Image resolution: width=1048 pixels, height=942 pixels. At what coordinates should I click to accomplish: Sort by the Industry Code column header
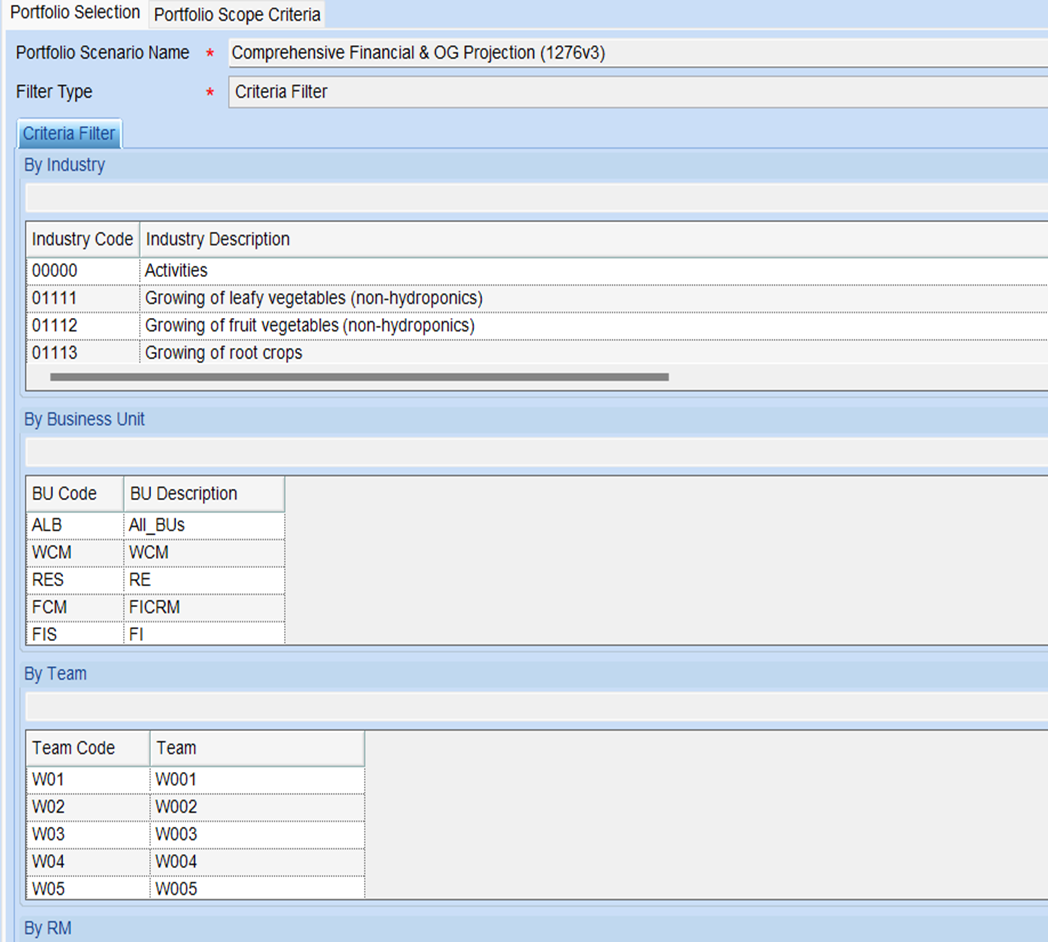(82, 239)
